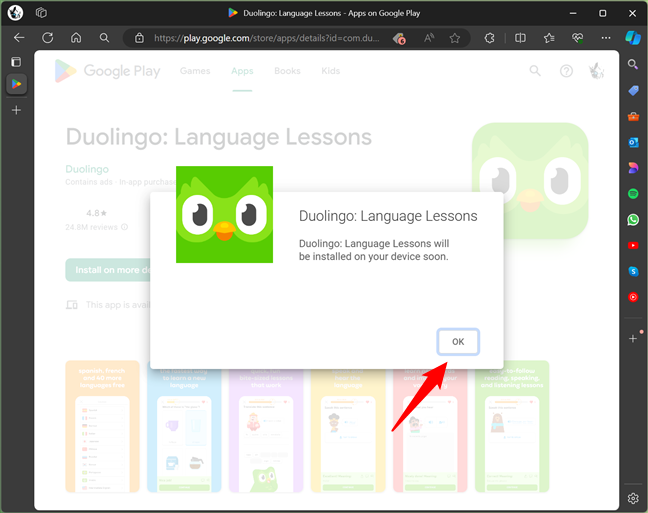Switch to the Kids tab

331,71
